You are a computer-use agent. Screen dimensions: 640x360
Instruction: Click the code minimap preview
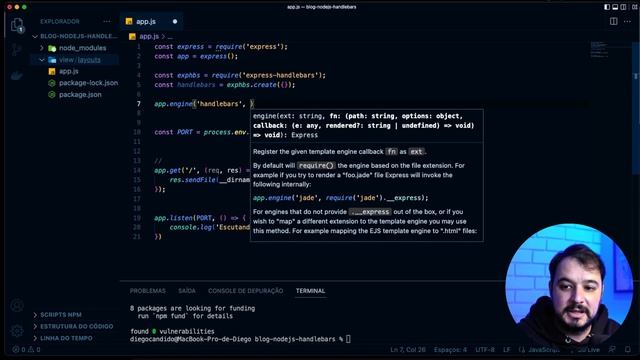(x=599, y=49)
